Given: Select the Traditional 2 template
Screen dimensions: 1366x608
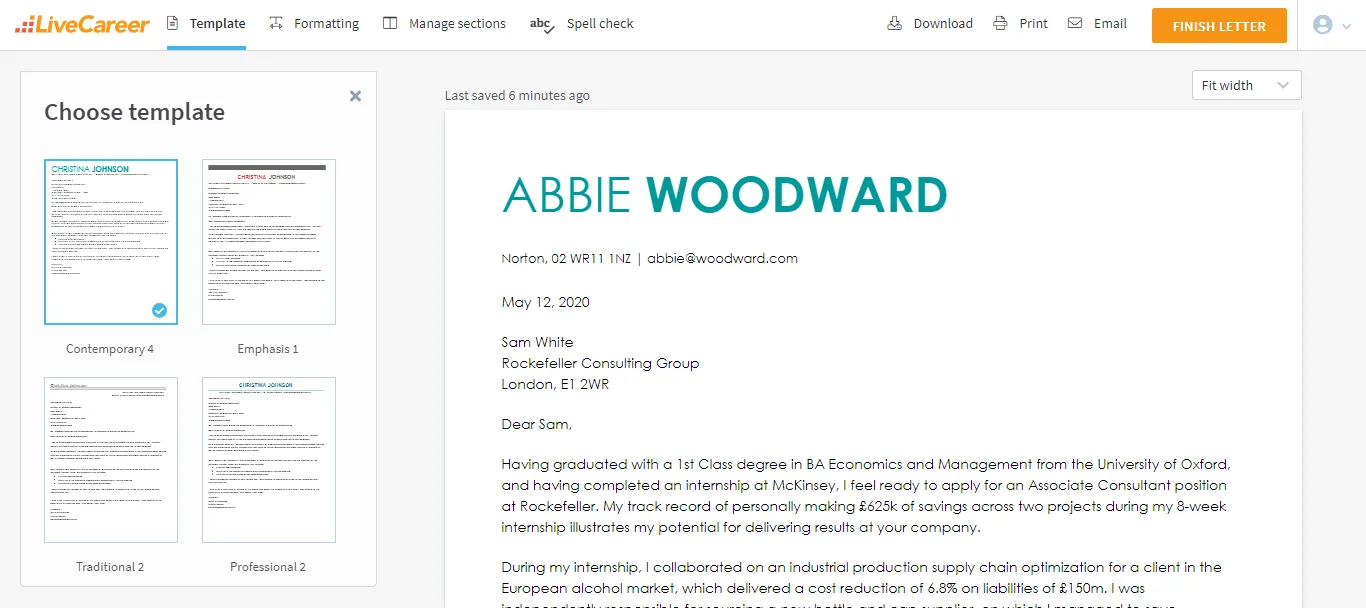Looking at the screenshot, I should coord(110,460).
